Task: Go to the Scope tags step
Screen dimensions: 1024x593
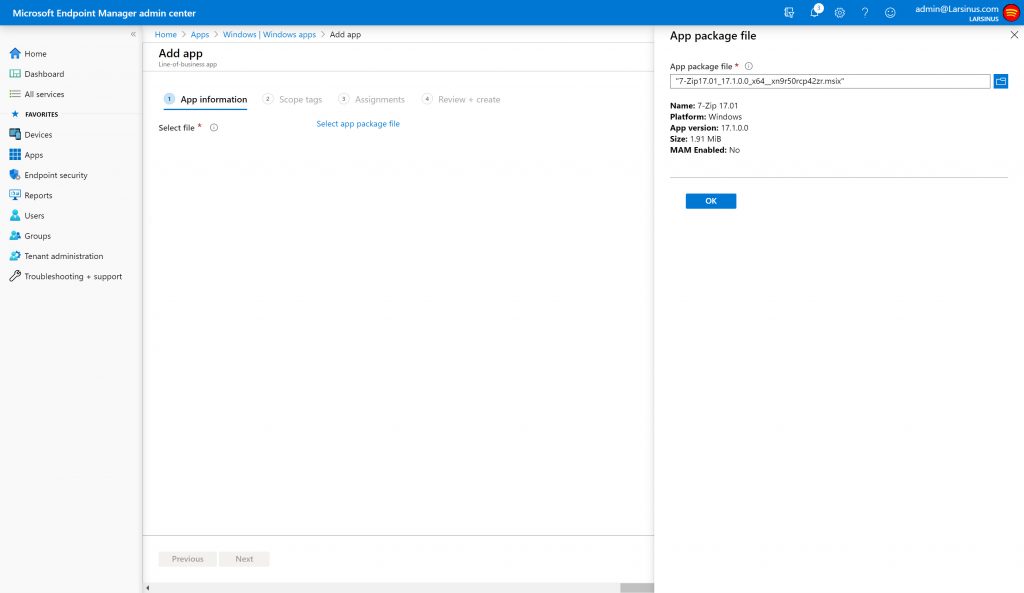Action: [293, 99]
